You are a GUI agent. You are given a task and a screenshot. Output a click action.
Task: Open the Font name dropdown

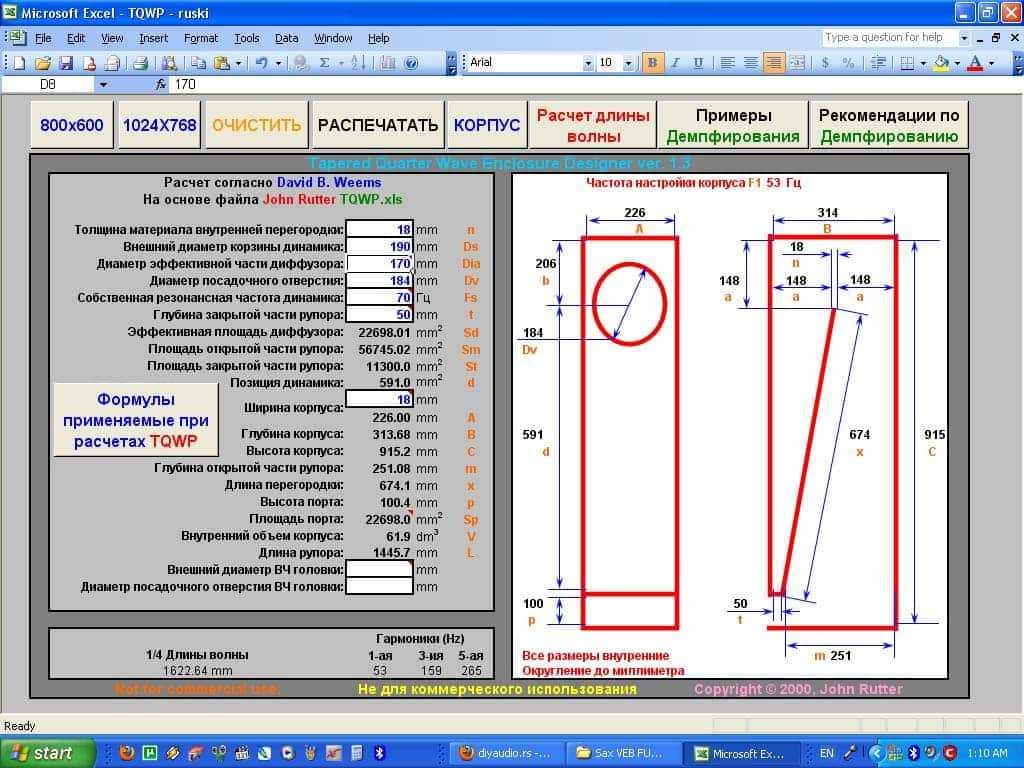click(x=588, y=63)
